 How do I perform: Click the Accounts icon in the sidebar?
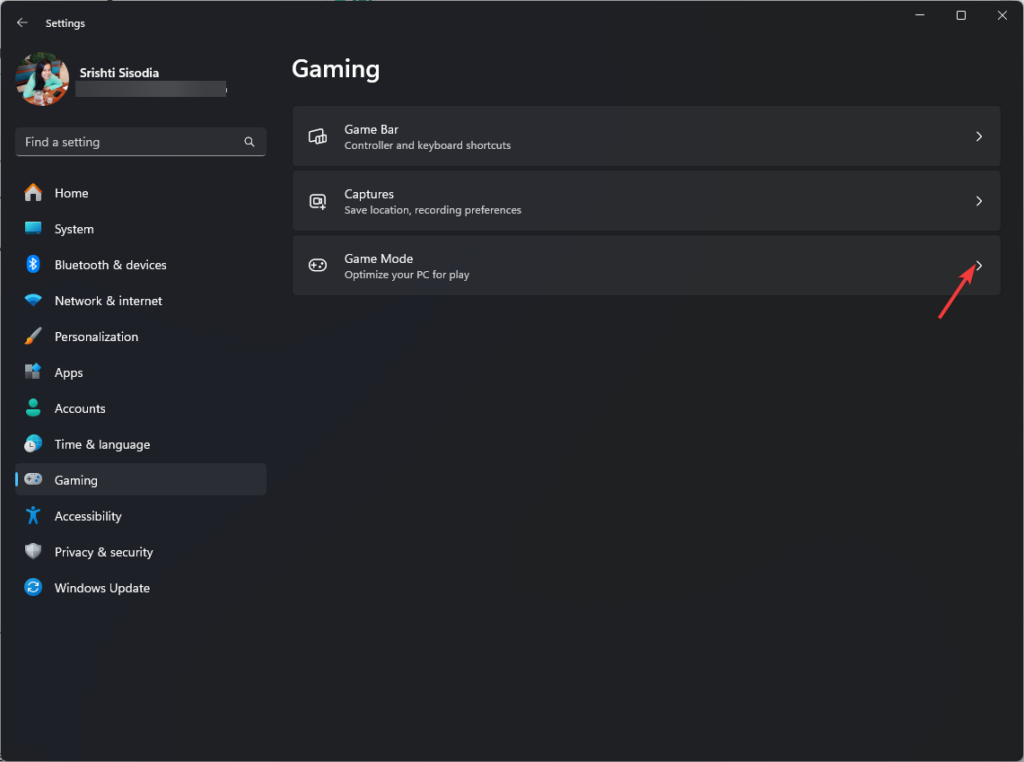(x=31, y=408)
